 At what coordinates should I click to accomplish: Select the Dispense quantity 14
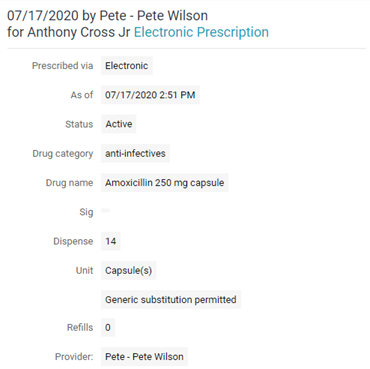[111, 241]
